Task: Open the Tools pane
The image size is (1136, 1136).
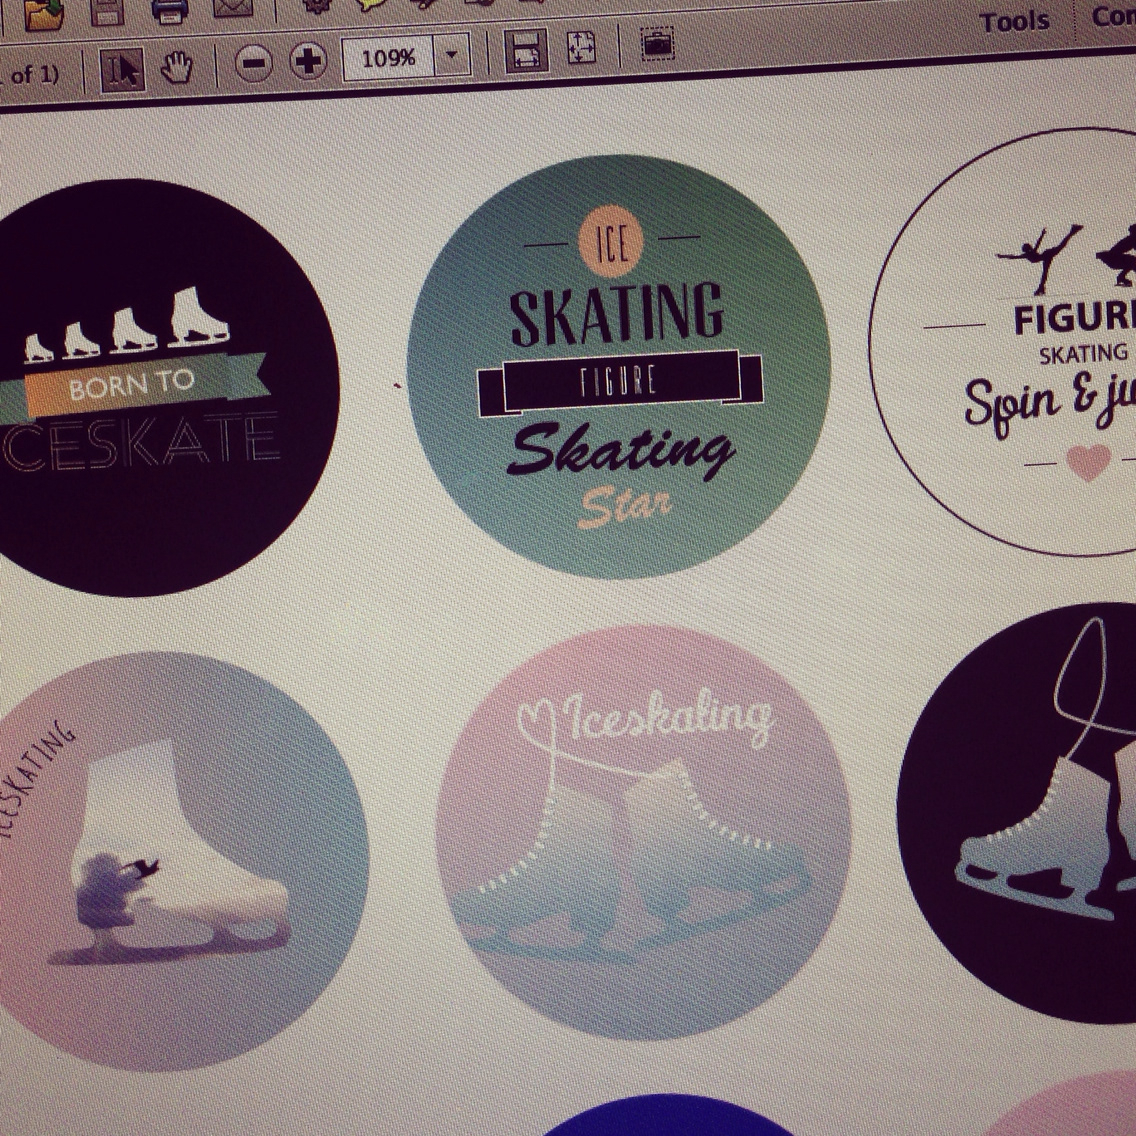Action: pos(1014,22)
